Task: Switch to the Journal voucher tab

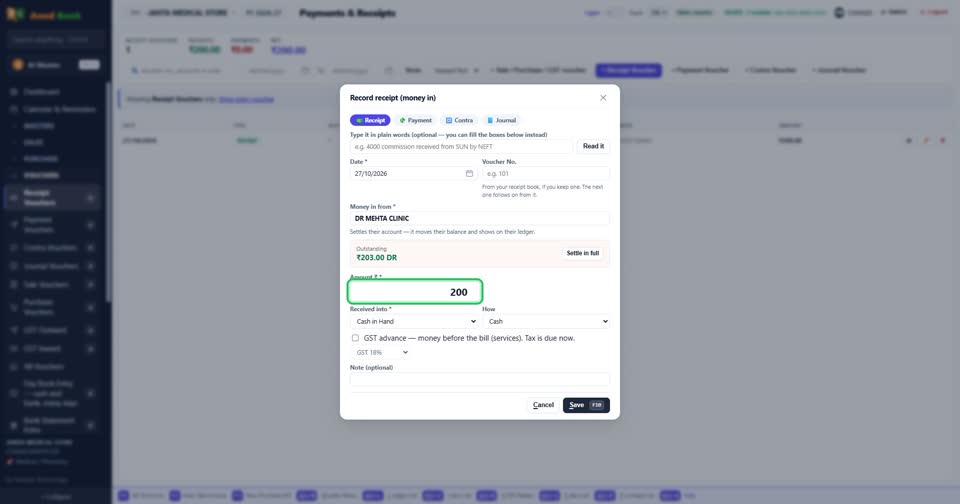Action: [501, 121]
